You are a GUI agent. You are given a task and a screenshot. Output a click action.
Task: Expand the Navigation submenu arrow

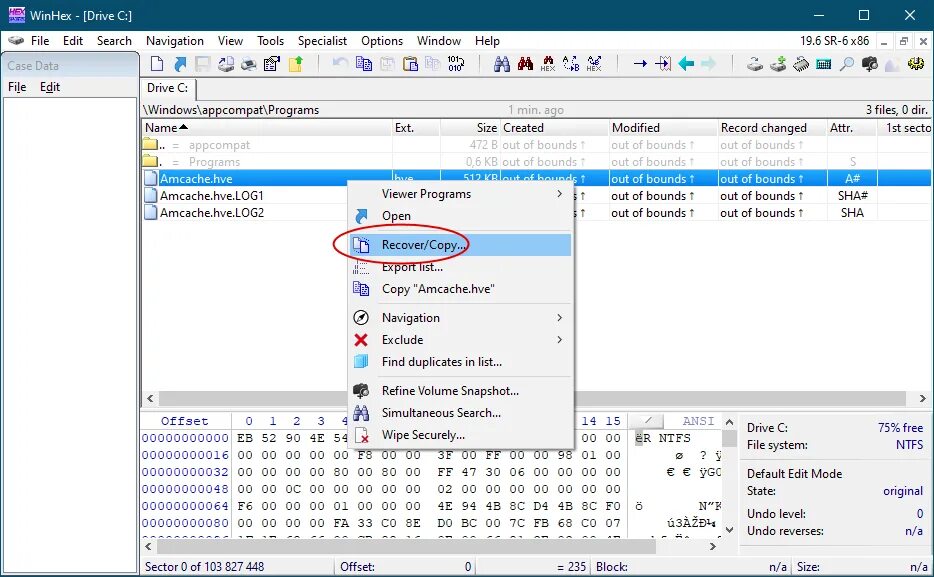[x=559, y=317]
